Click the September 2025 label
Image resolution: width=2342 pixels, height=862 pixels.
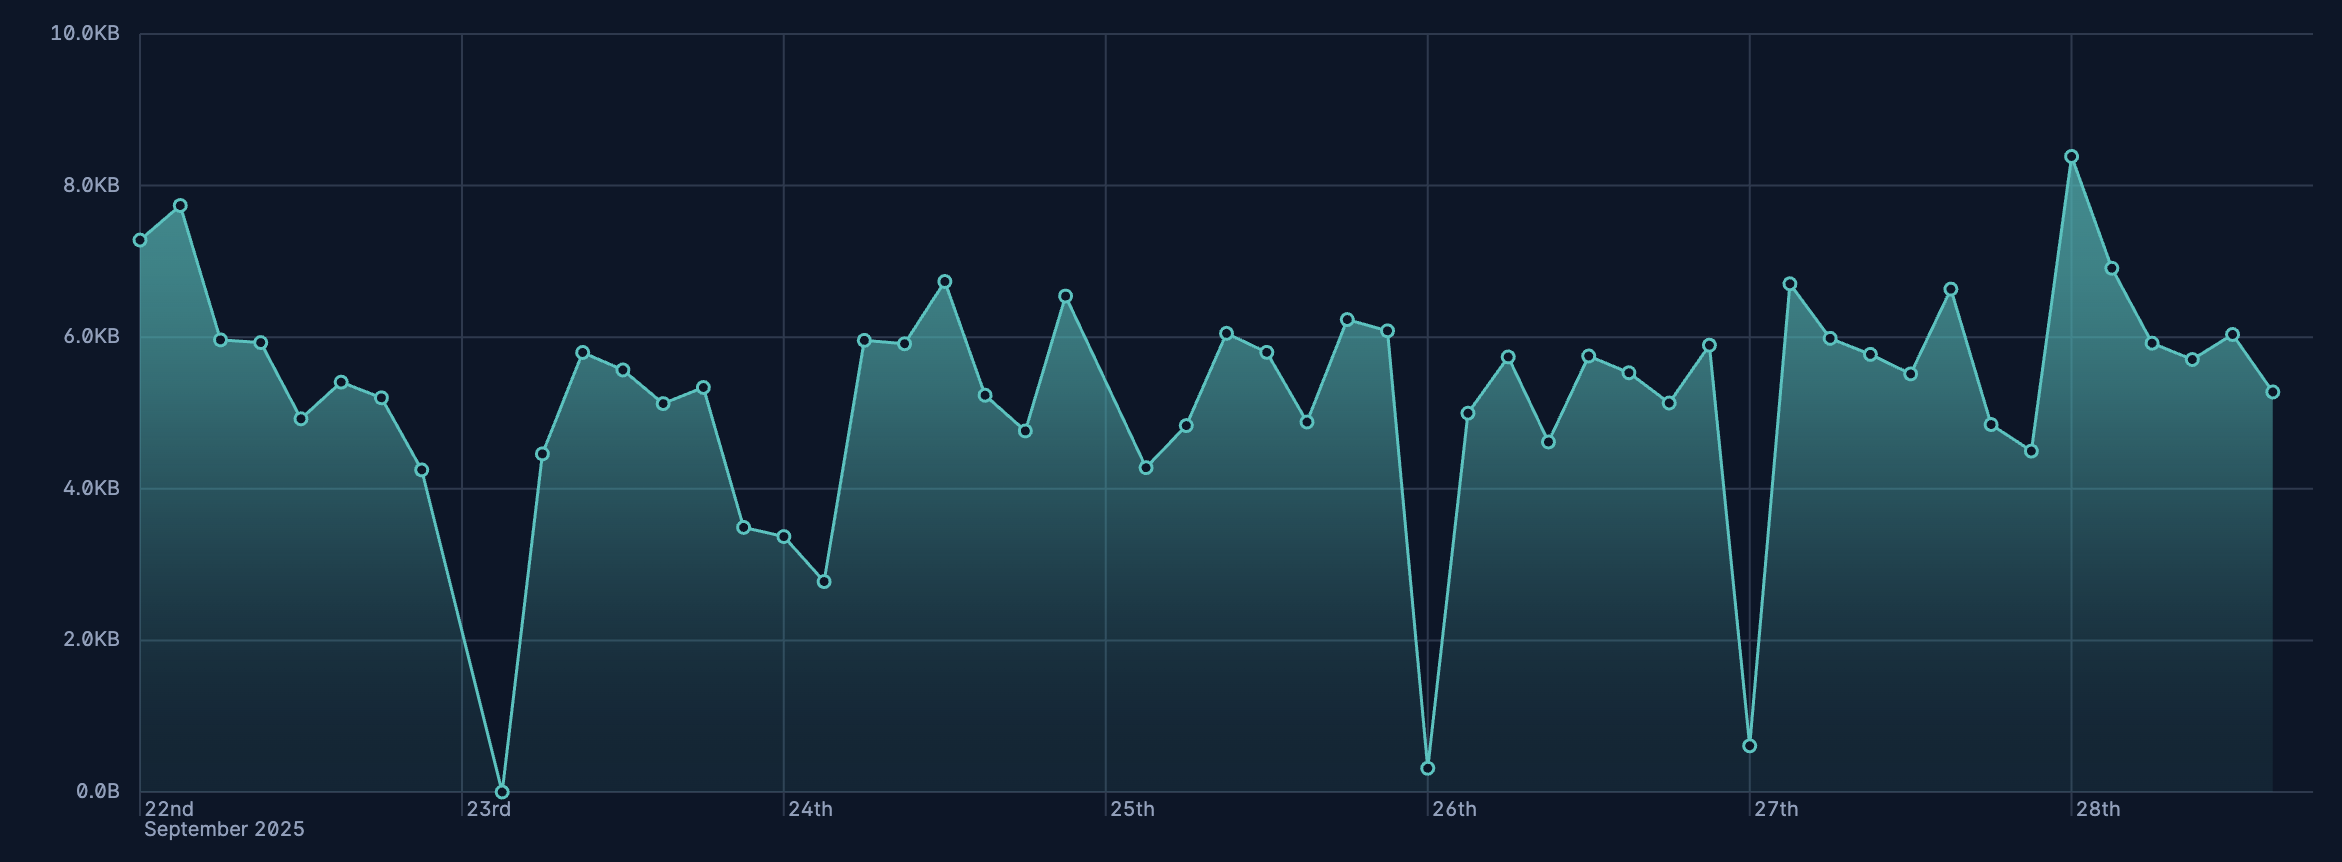tap(224, 829)
